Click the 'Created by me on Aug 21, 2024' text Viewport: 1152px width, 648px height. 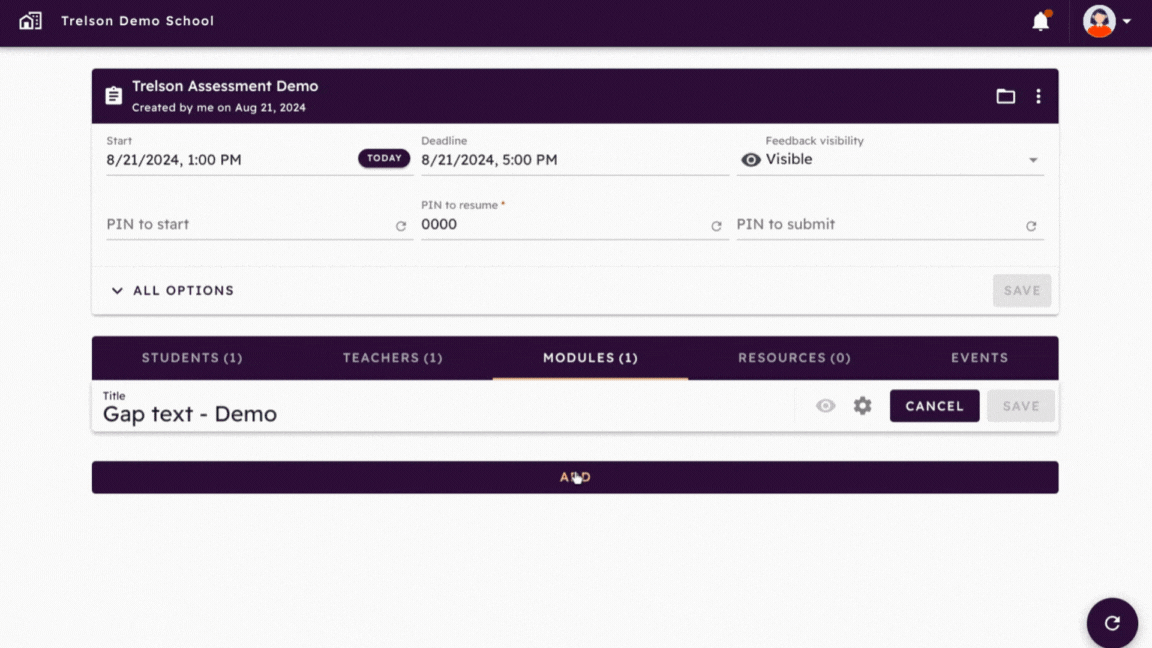219,107
